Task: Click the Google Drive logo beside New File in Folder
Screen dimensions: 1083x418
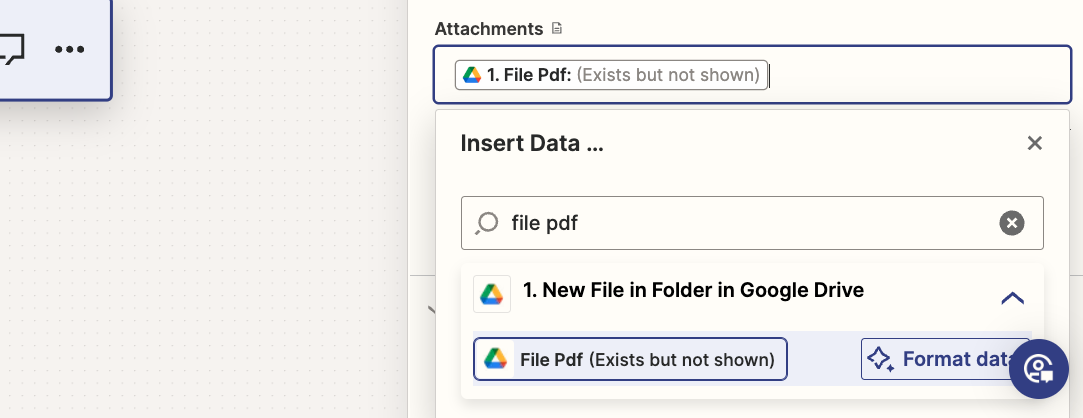Action: click(x=492, y=294)
